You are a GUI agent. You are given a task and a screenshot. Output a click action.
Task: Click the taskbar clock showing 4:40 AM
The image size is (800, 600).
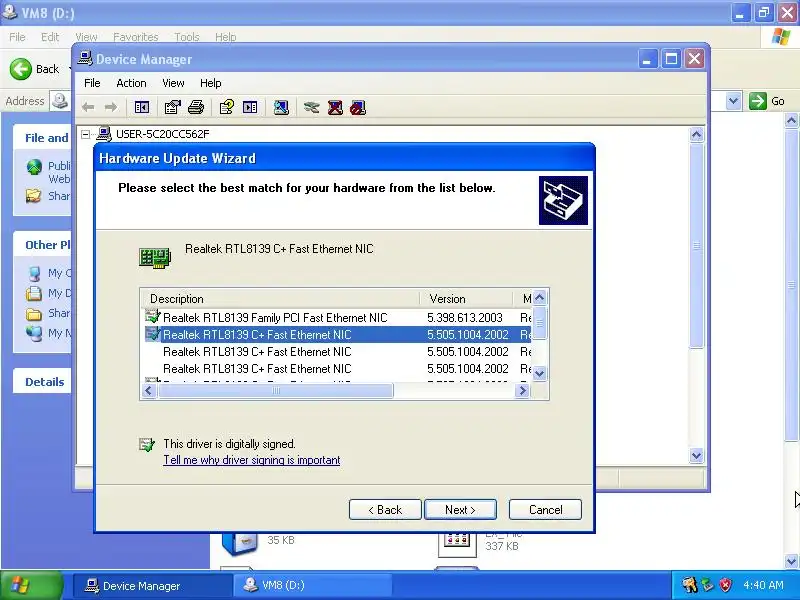pyautogui.click(x=763, y=585)
